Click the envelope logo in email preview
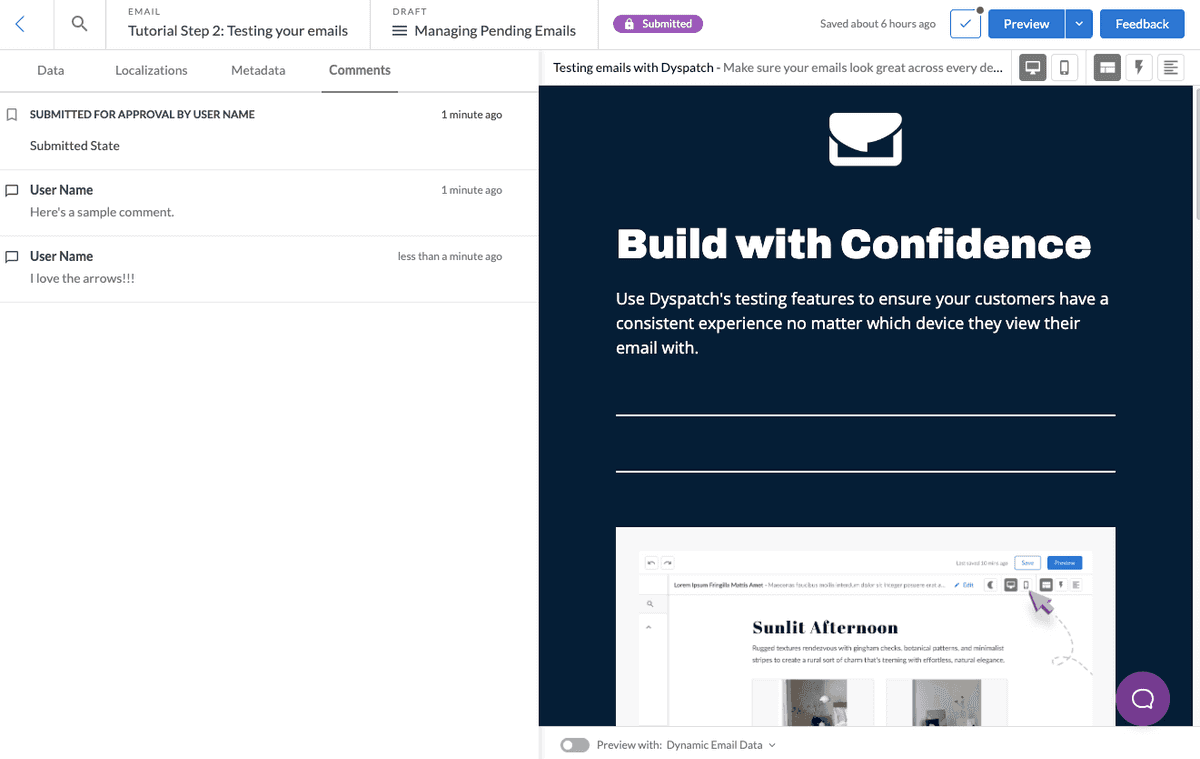 tap(866, 139)
